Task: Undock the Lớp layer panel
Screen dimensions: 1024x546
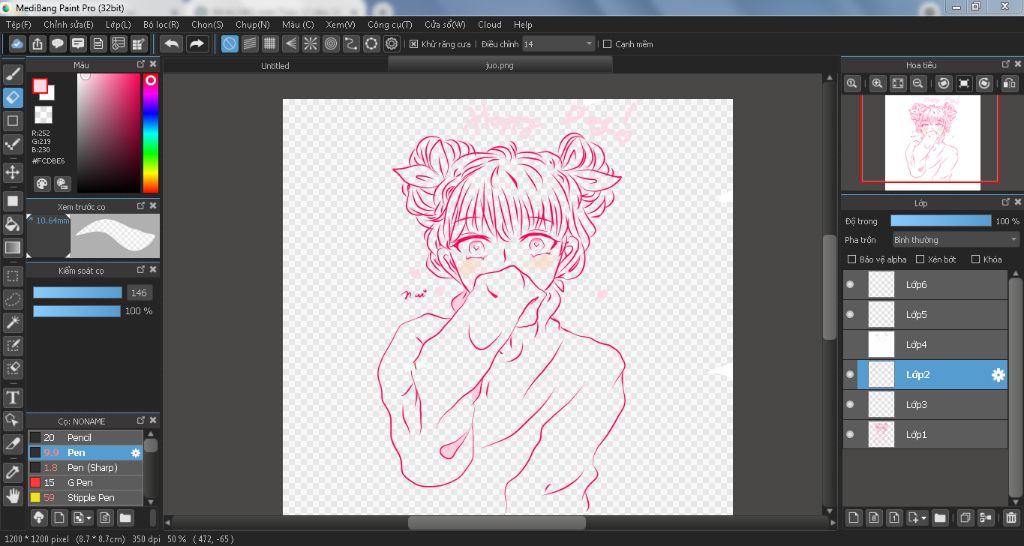Action: [1006, 202]
